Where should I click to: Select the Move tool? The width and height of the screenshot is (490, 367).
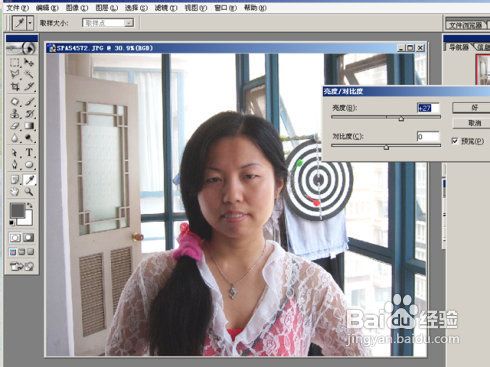click(29, 63)
